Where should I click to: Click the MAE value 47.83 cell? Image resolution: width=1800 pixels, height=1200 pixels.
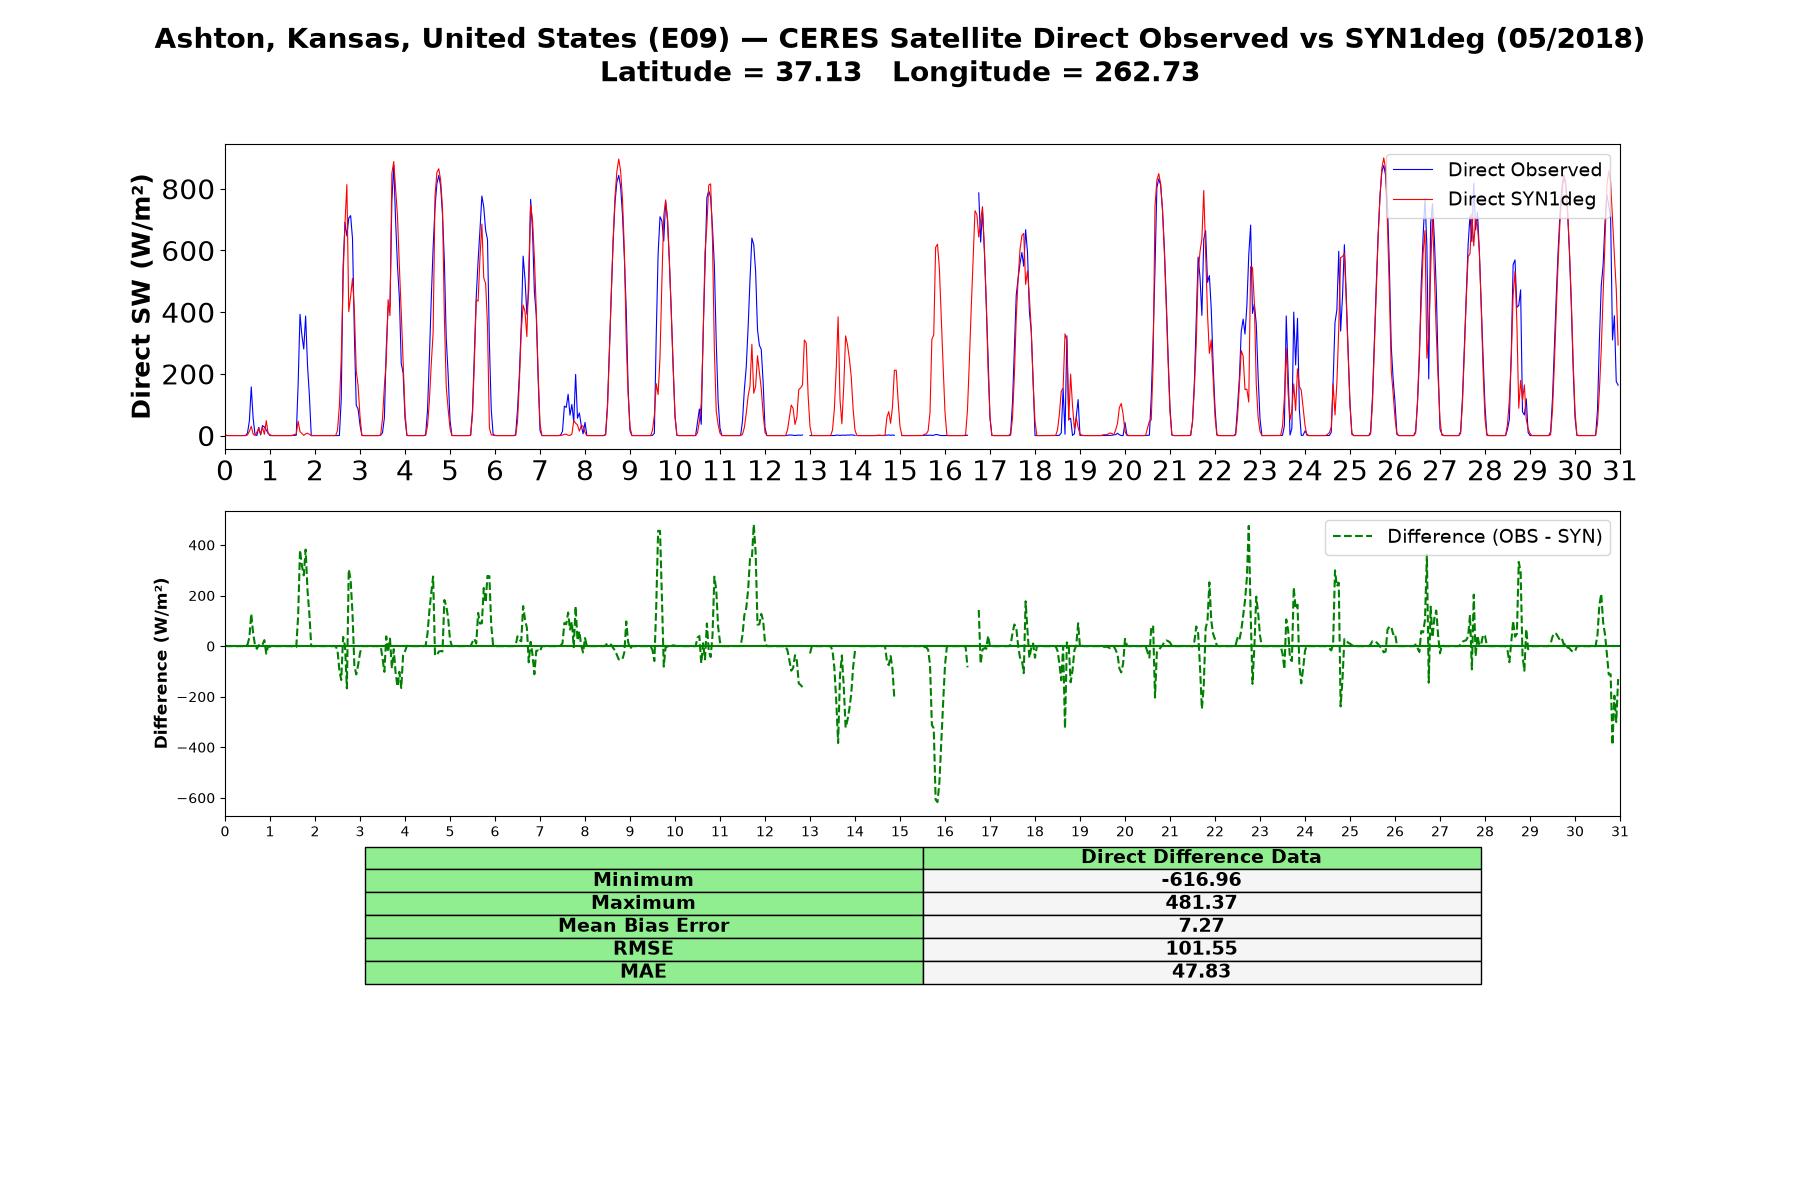coord(1201,972)
